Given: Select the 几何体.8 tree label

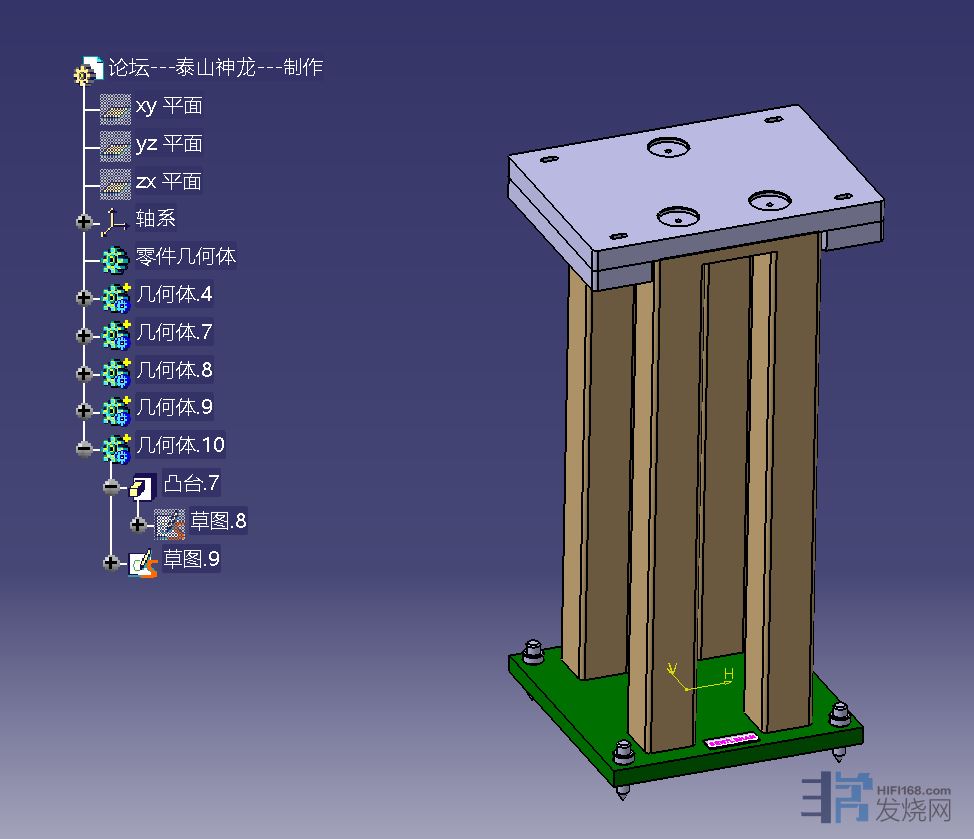Looking at the screenshot, I should tap(174, 370).
